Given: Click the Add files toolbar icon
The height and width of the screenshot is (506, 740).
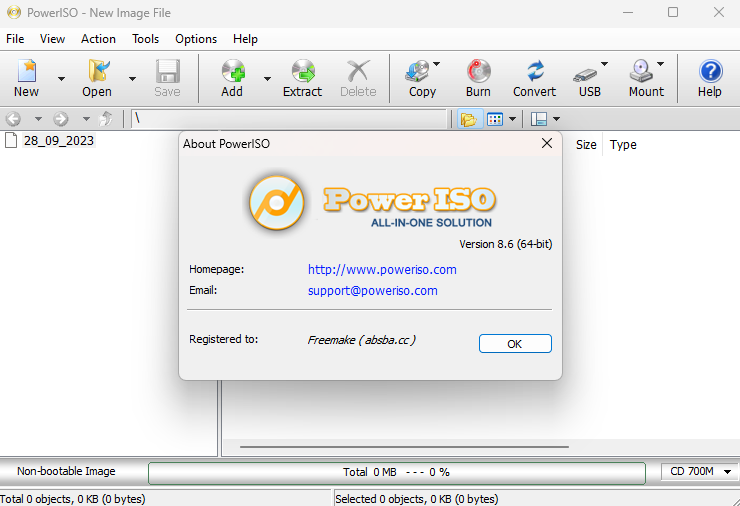Looking at the screenshot, I should [233, 71].
